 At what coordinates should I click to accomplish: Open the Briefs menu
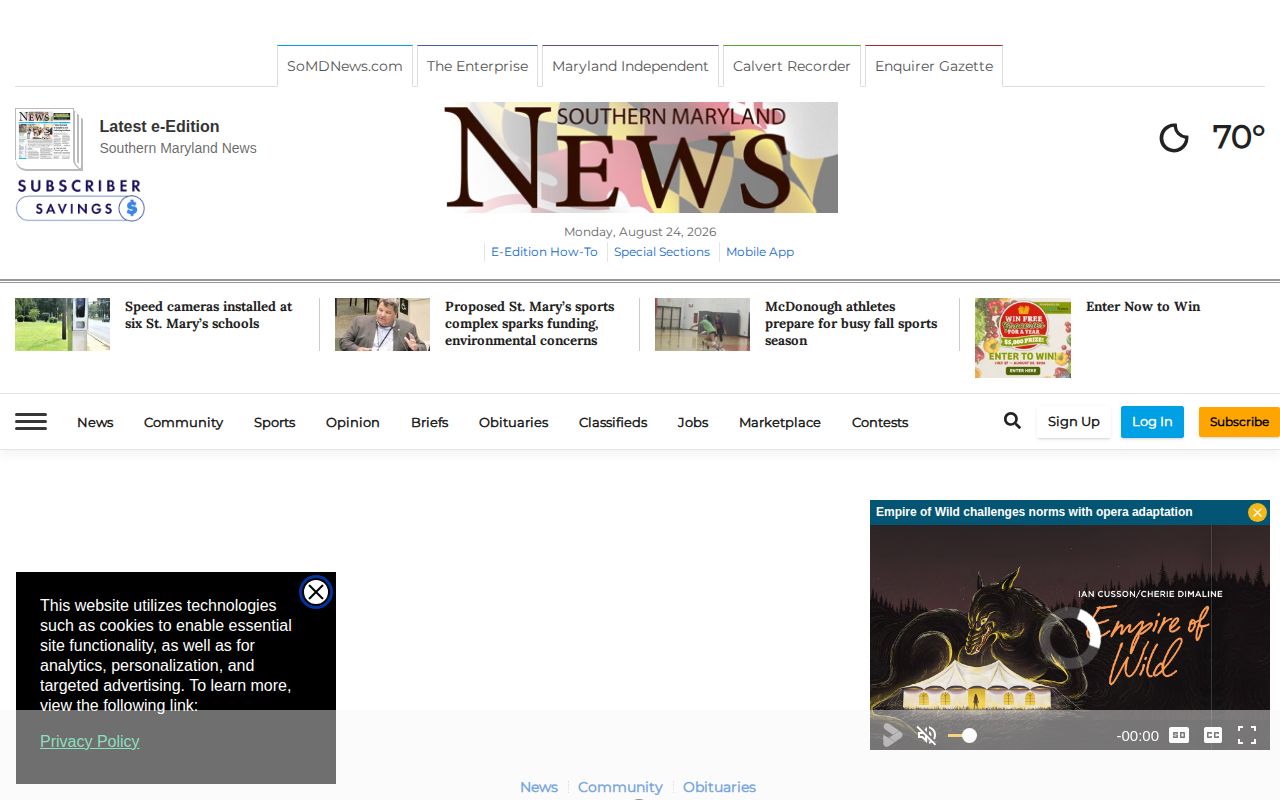click(x=429, y=422)
